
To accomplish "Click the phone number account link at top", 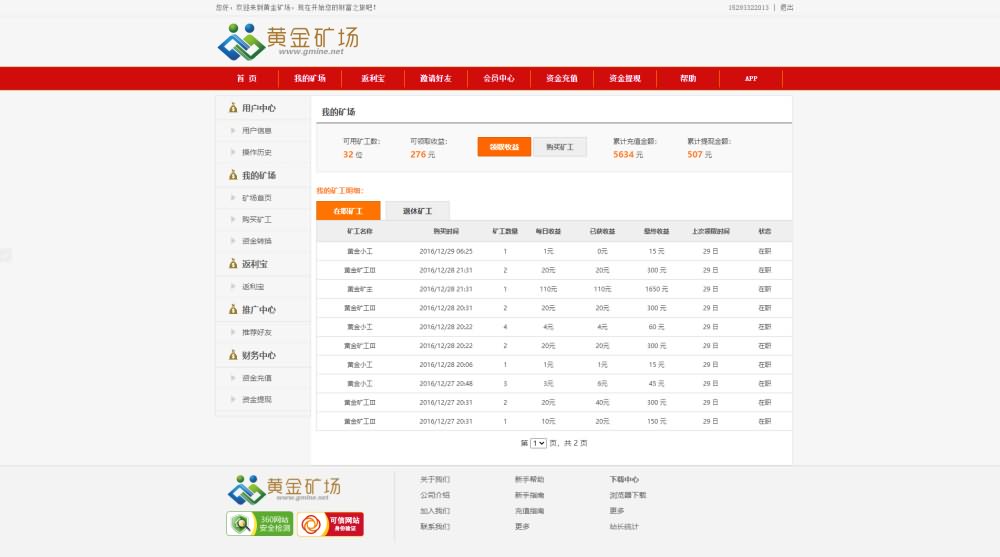I will click(x=749, y=8).
